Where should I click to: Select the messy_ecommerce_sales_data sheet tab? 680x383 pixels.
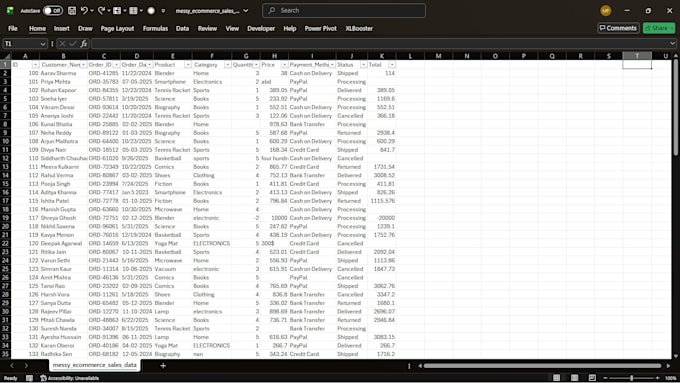(95, 365)
